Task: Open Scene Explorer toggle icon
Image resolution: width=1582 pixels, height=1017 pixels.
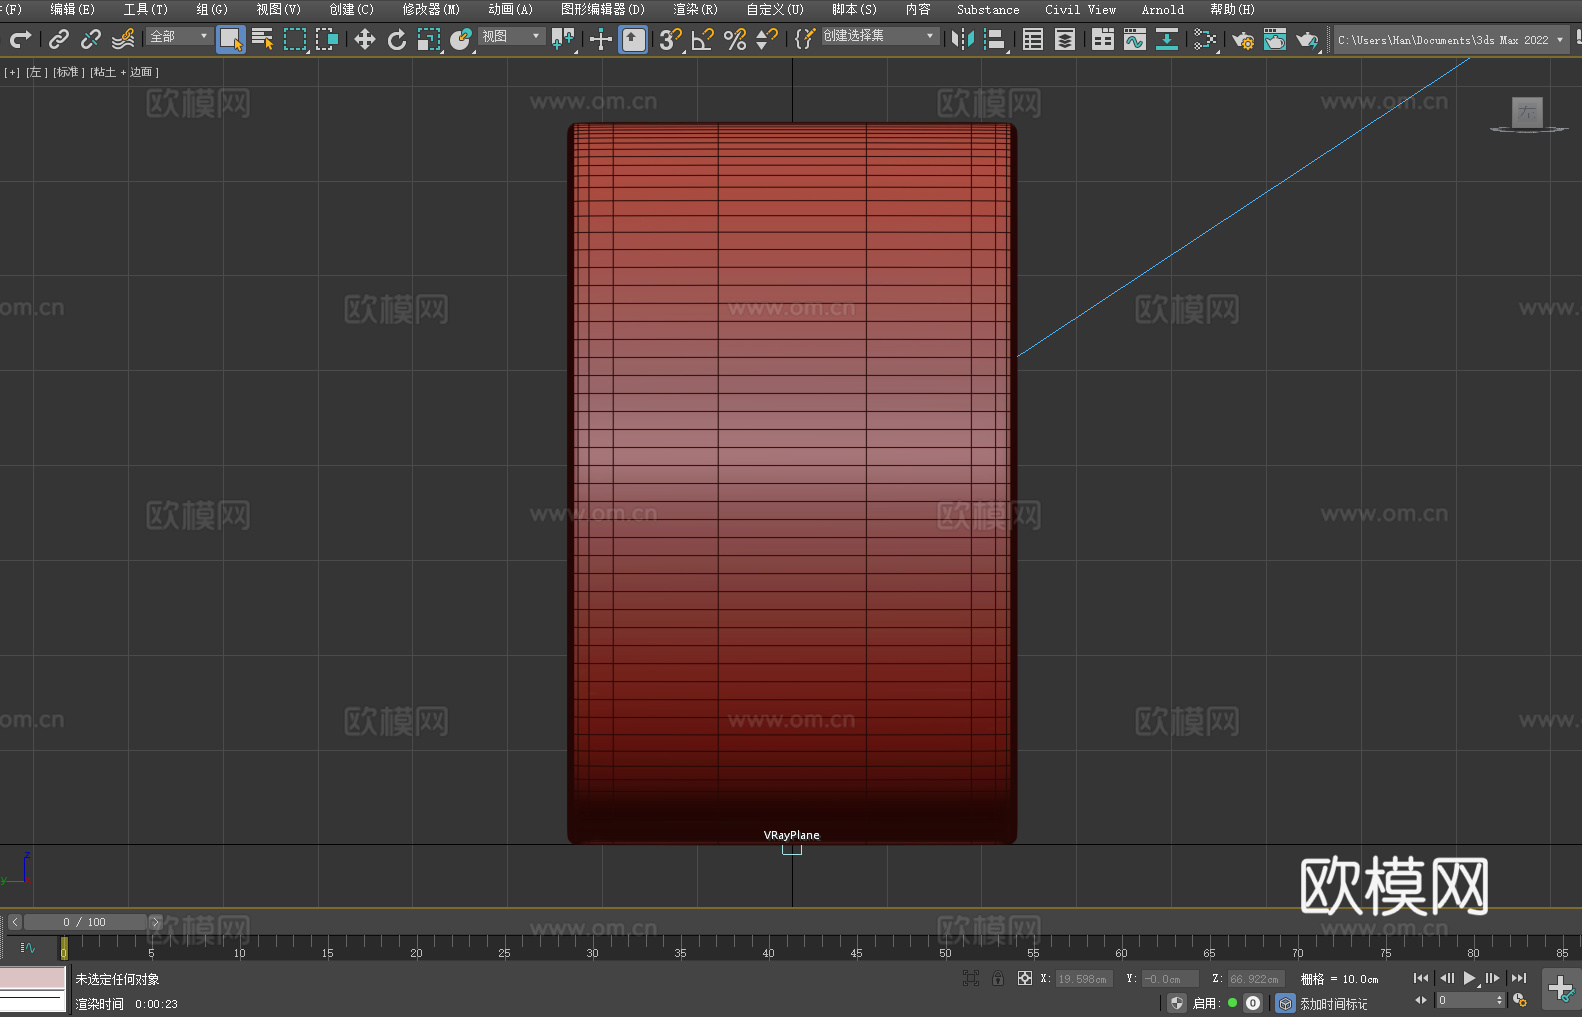Action: tap(1033, 39)
